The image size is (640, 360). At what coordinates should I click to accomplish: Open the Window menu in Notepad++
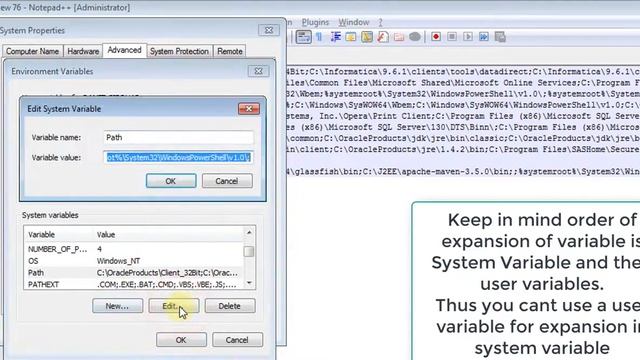click(x=353, y=22)
